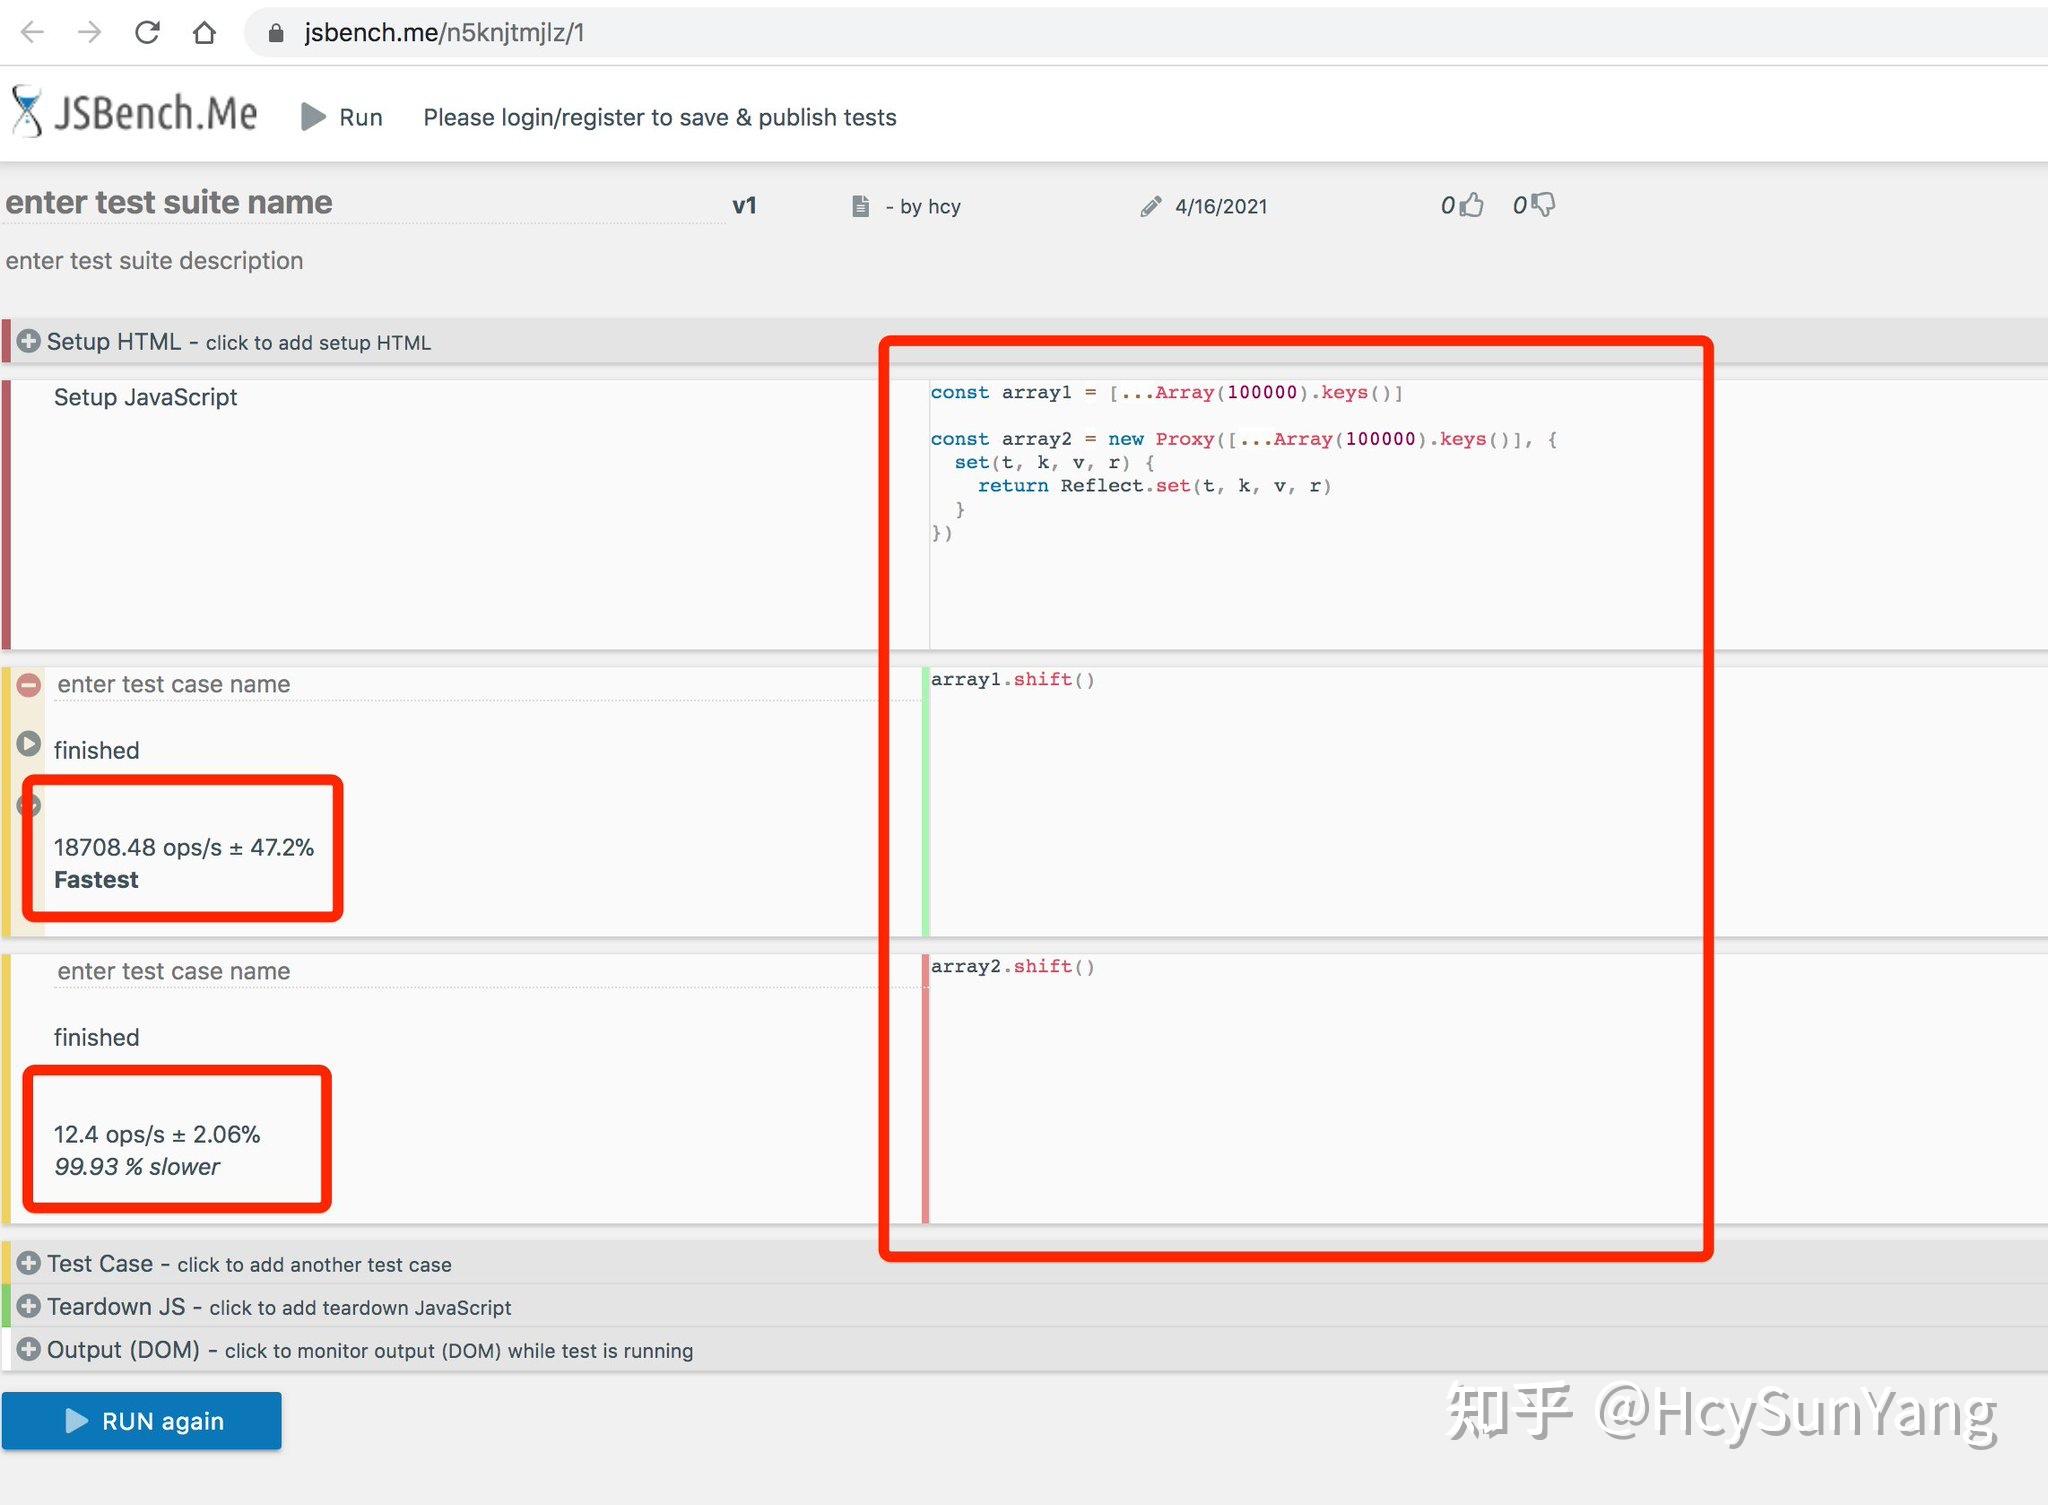This screenshot has height=1505, width=2048.
Task: Remove first test case with minus icon
Action: tap(29, 685)
